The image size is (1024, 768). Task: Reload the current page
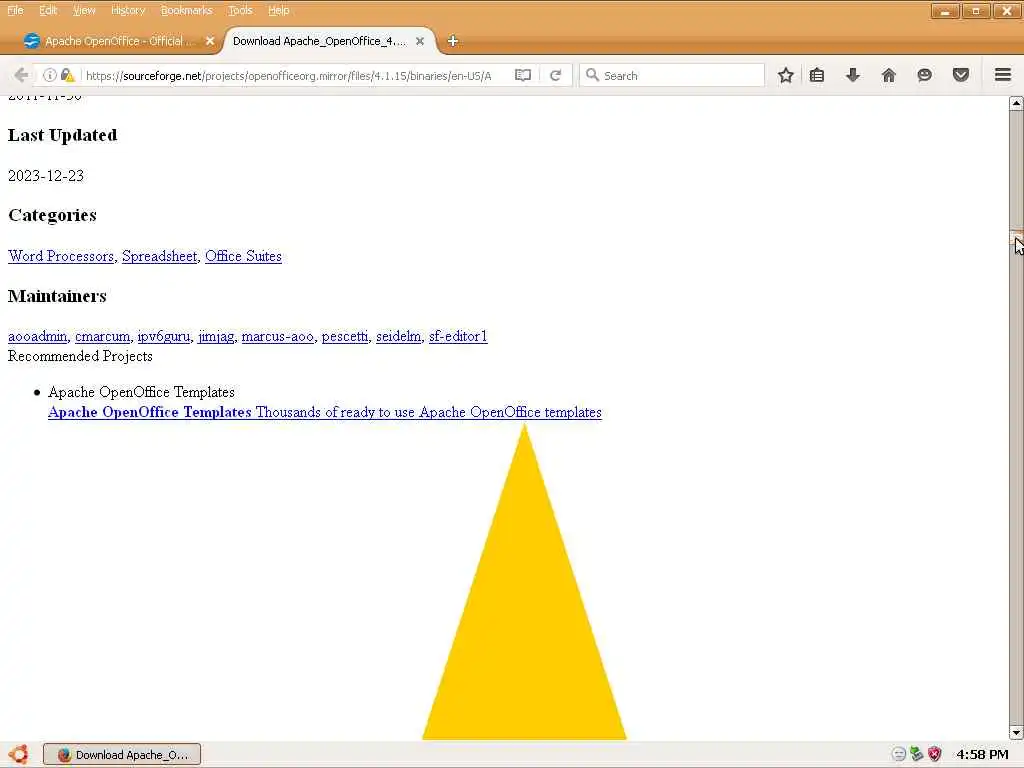pyautogui.click(x=556, y=75)
